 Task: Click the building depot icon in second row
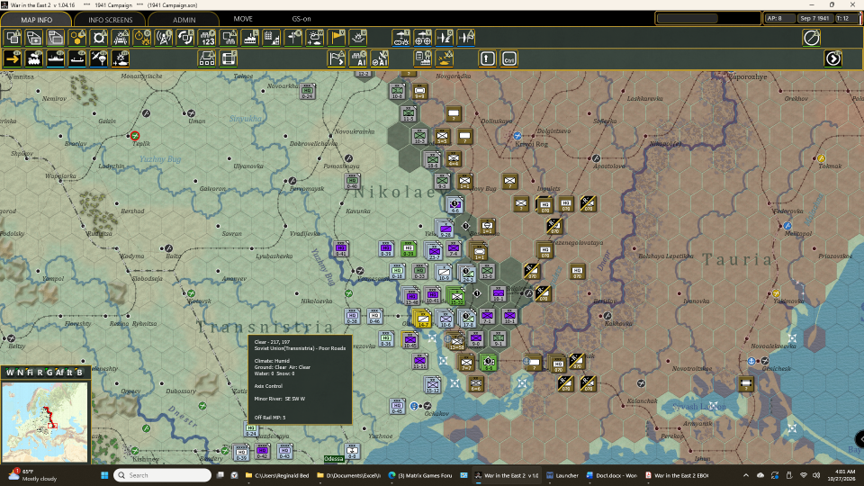(207, 58)
